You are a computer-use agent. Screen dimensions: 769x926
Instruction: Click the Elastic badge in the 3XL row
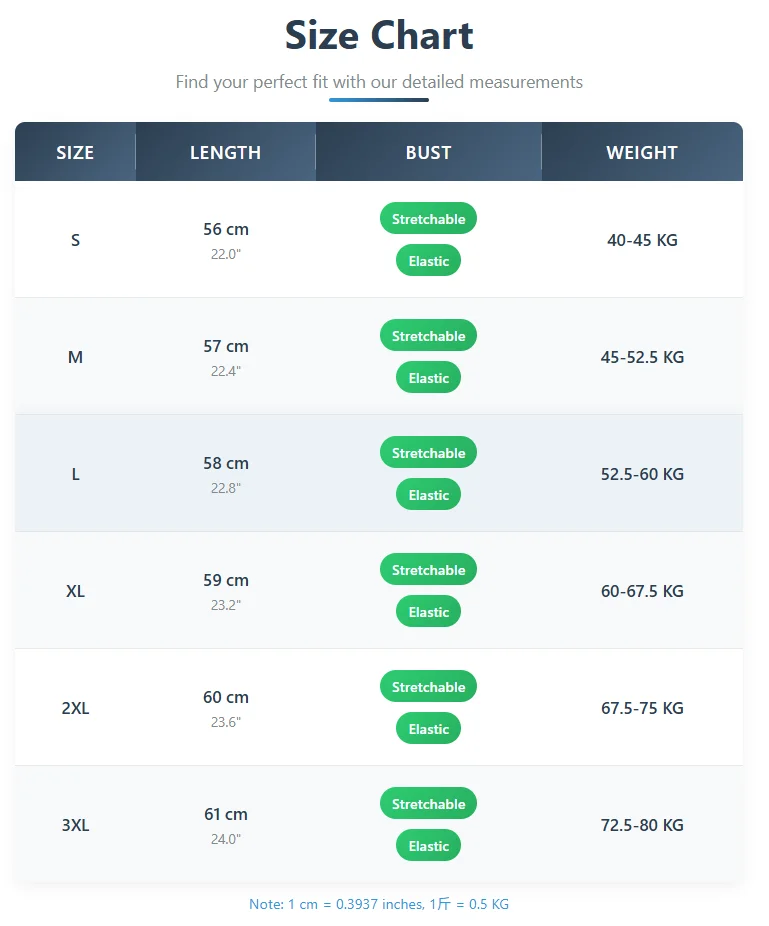click(428, 846)
